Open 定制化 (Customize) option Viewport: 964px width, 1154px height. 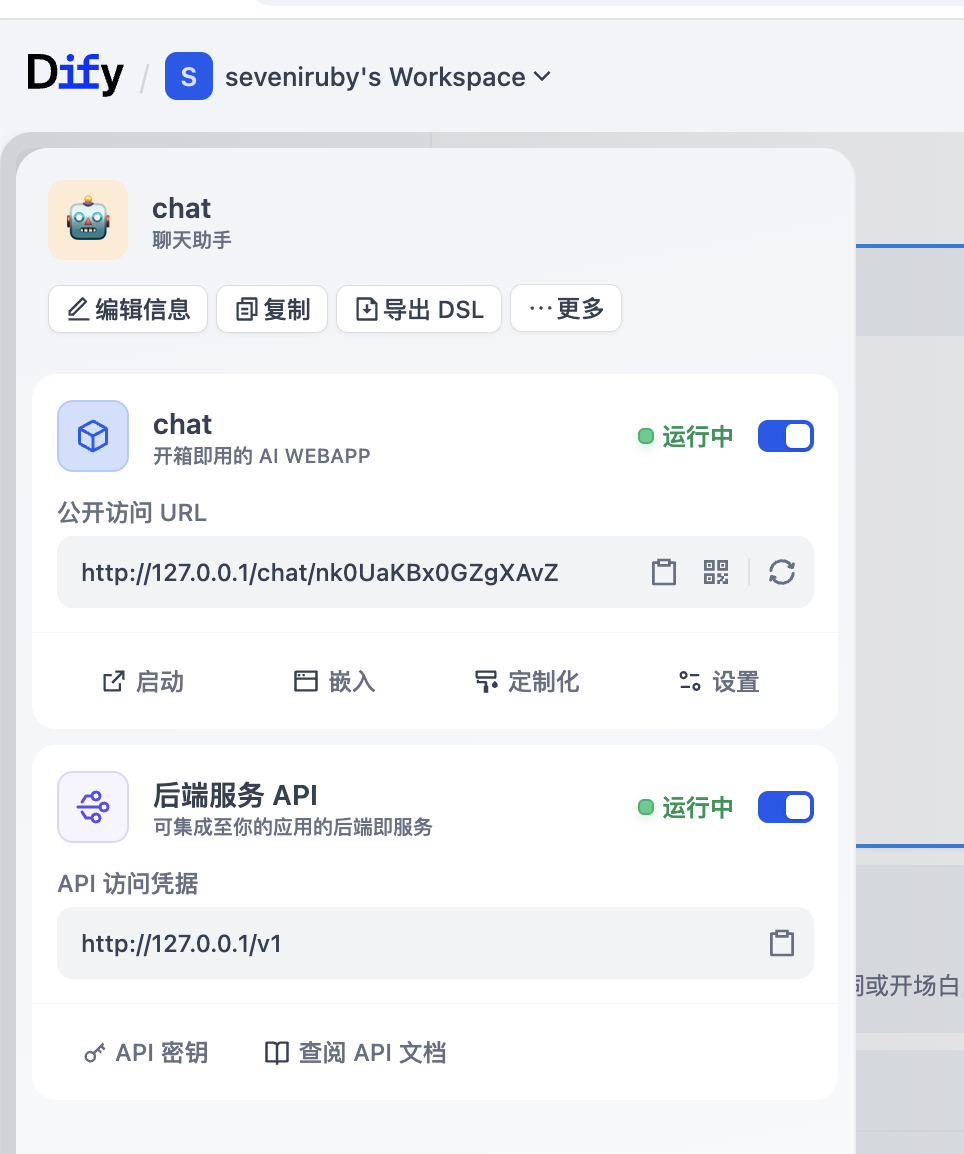coord(527,682)
